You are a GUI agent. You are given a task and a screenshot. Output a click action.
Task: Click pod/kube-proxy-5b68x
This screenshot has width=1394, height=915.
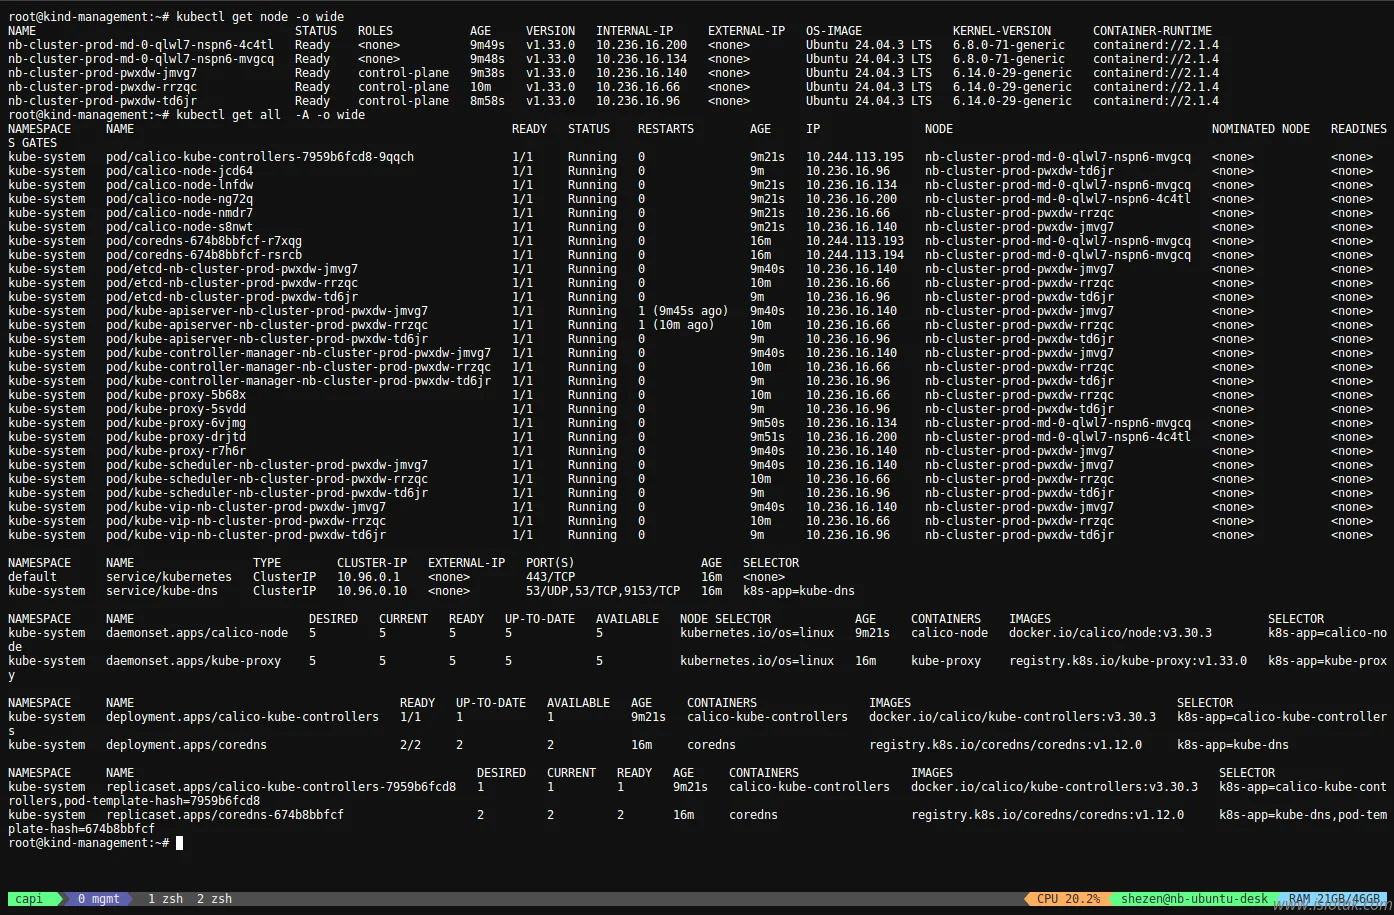tap(176, 395)
